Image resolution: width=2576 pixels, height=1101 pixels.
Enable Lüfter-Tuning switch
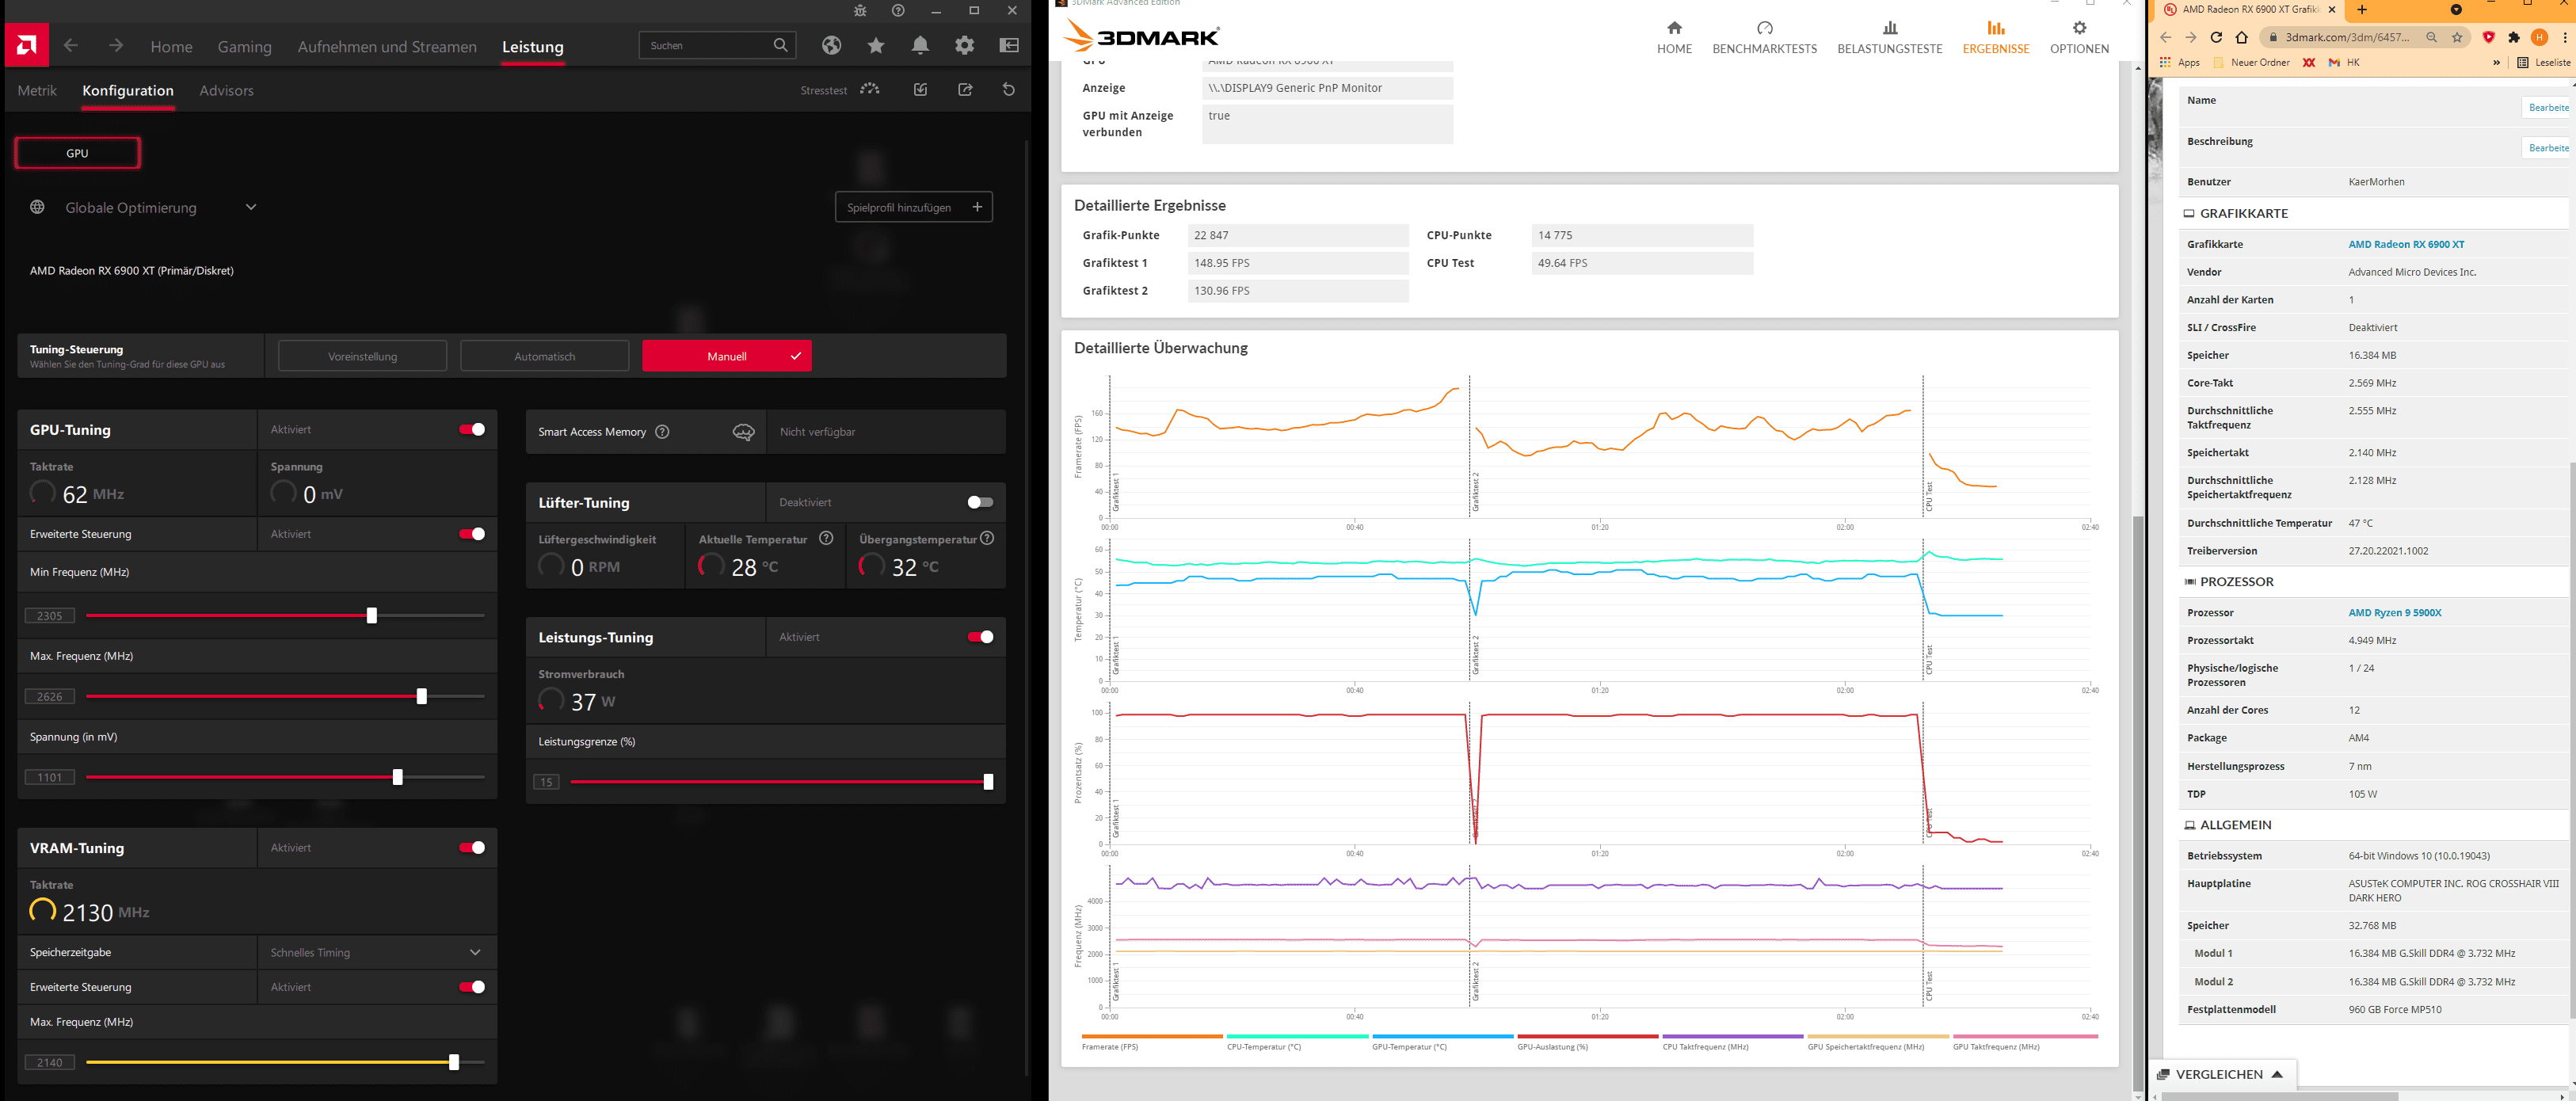point(980,502)
